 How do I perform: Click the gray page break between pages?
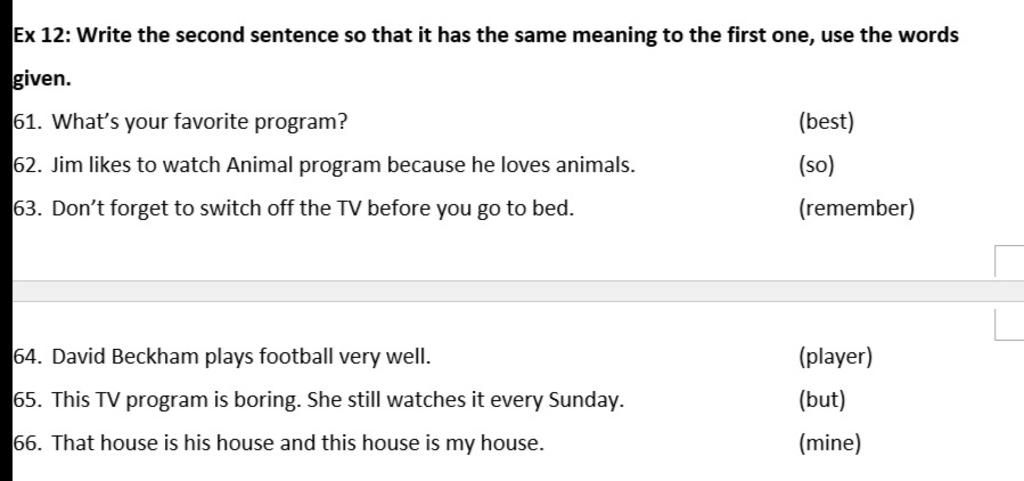click(x=518, y=291)
